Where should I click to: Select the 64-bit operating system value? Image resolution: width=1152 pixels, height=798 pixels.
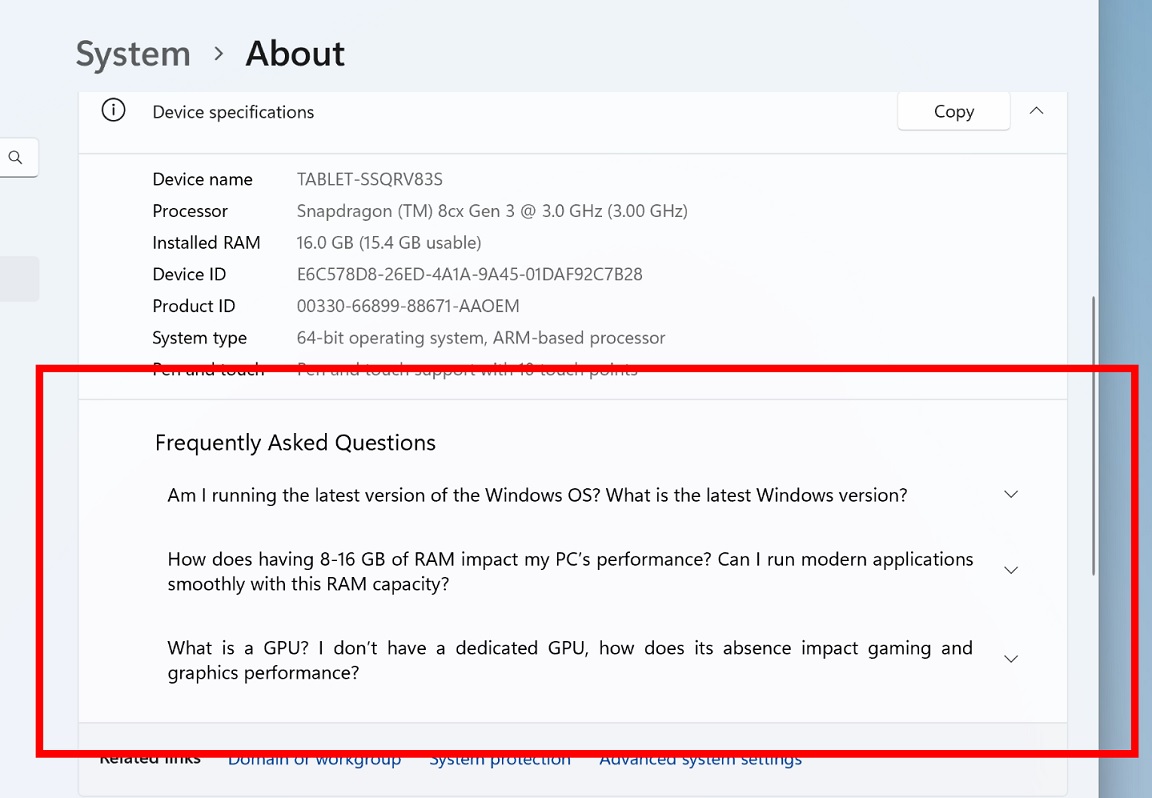[480, 338]
